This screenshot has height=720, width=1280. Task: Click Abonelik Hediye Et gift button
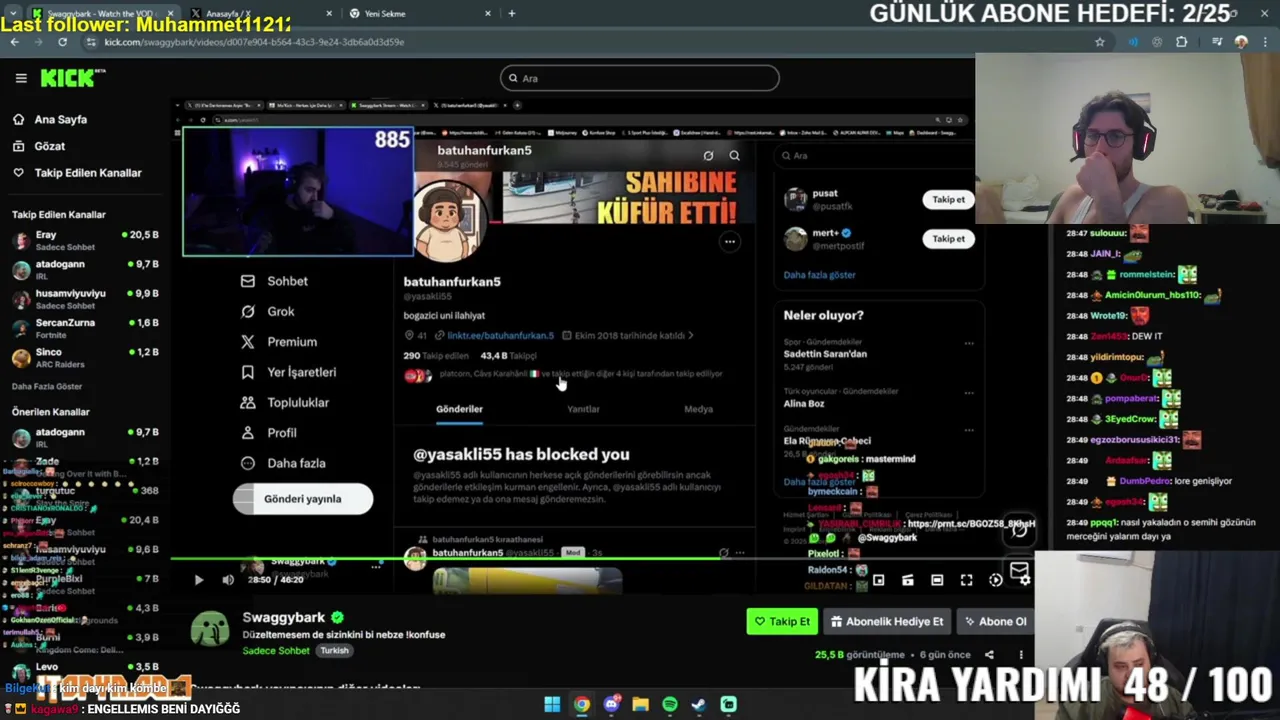(887, 621)
